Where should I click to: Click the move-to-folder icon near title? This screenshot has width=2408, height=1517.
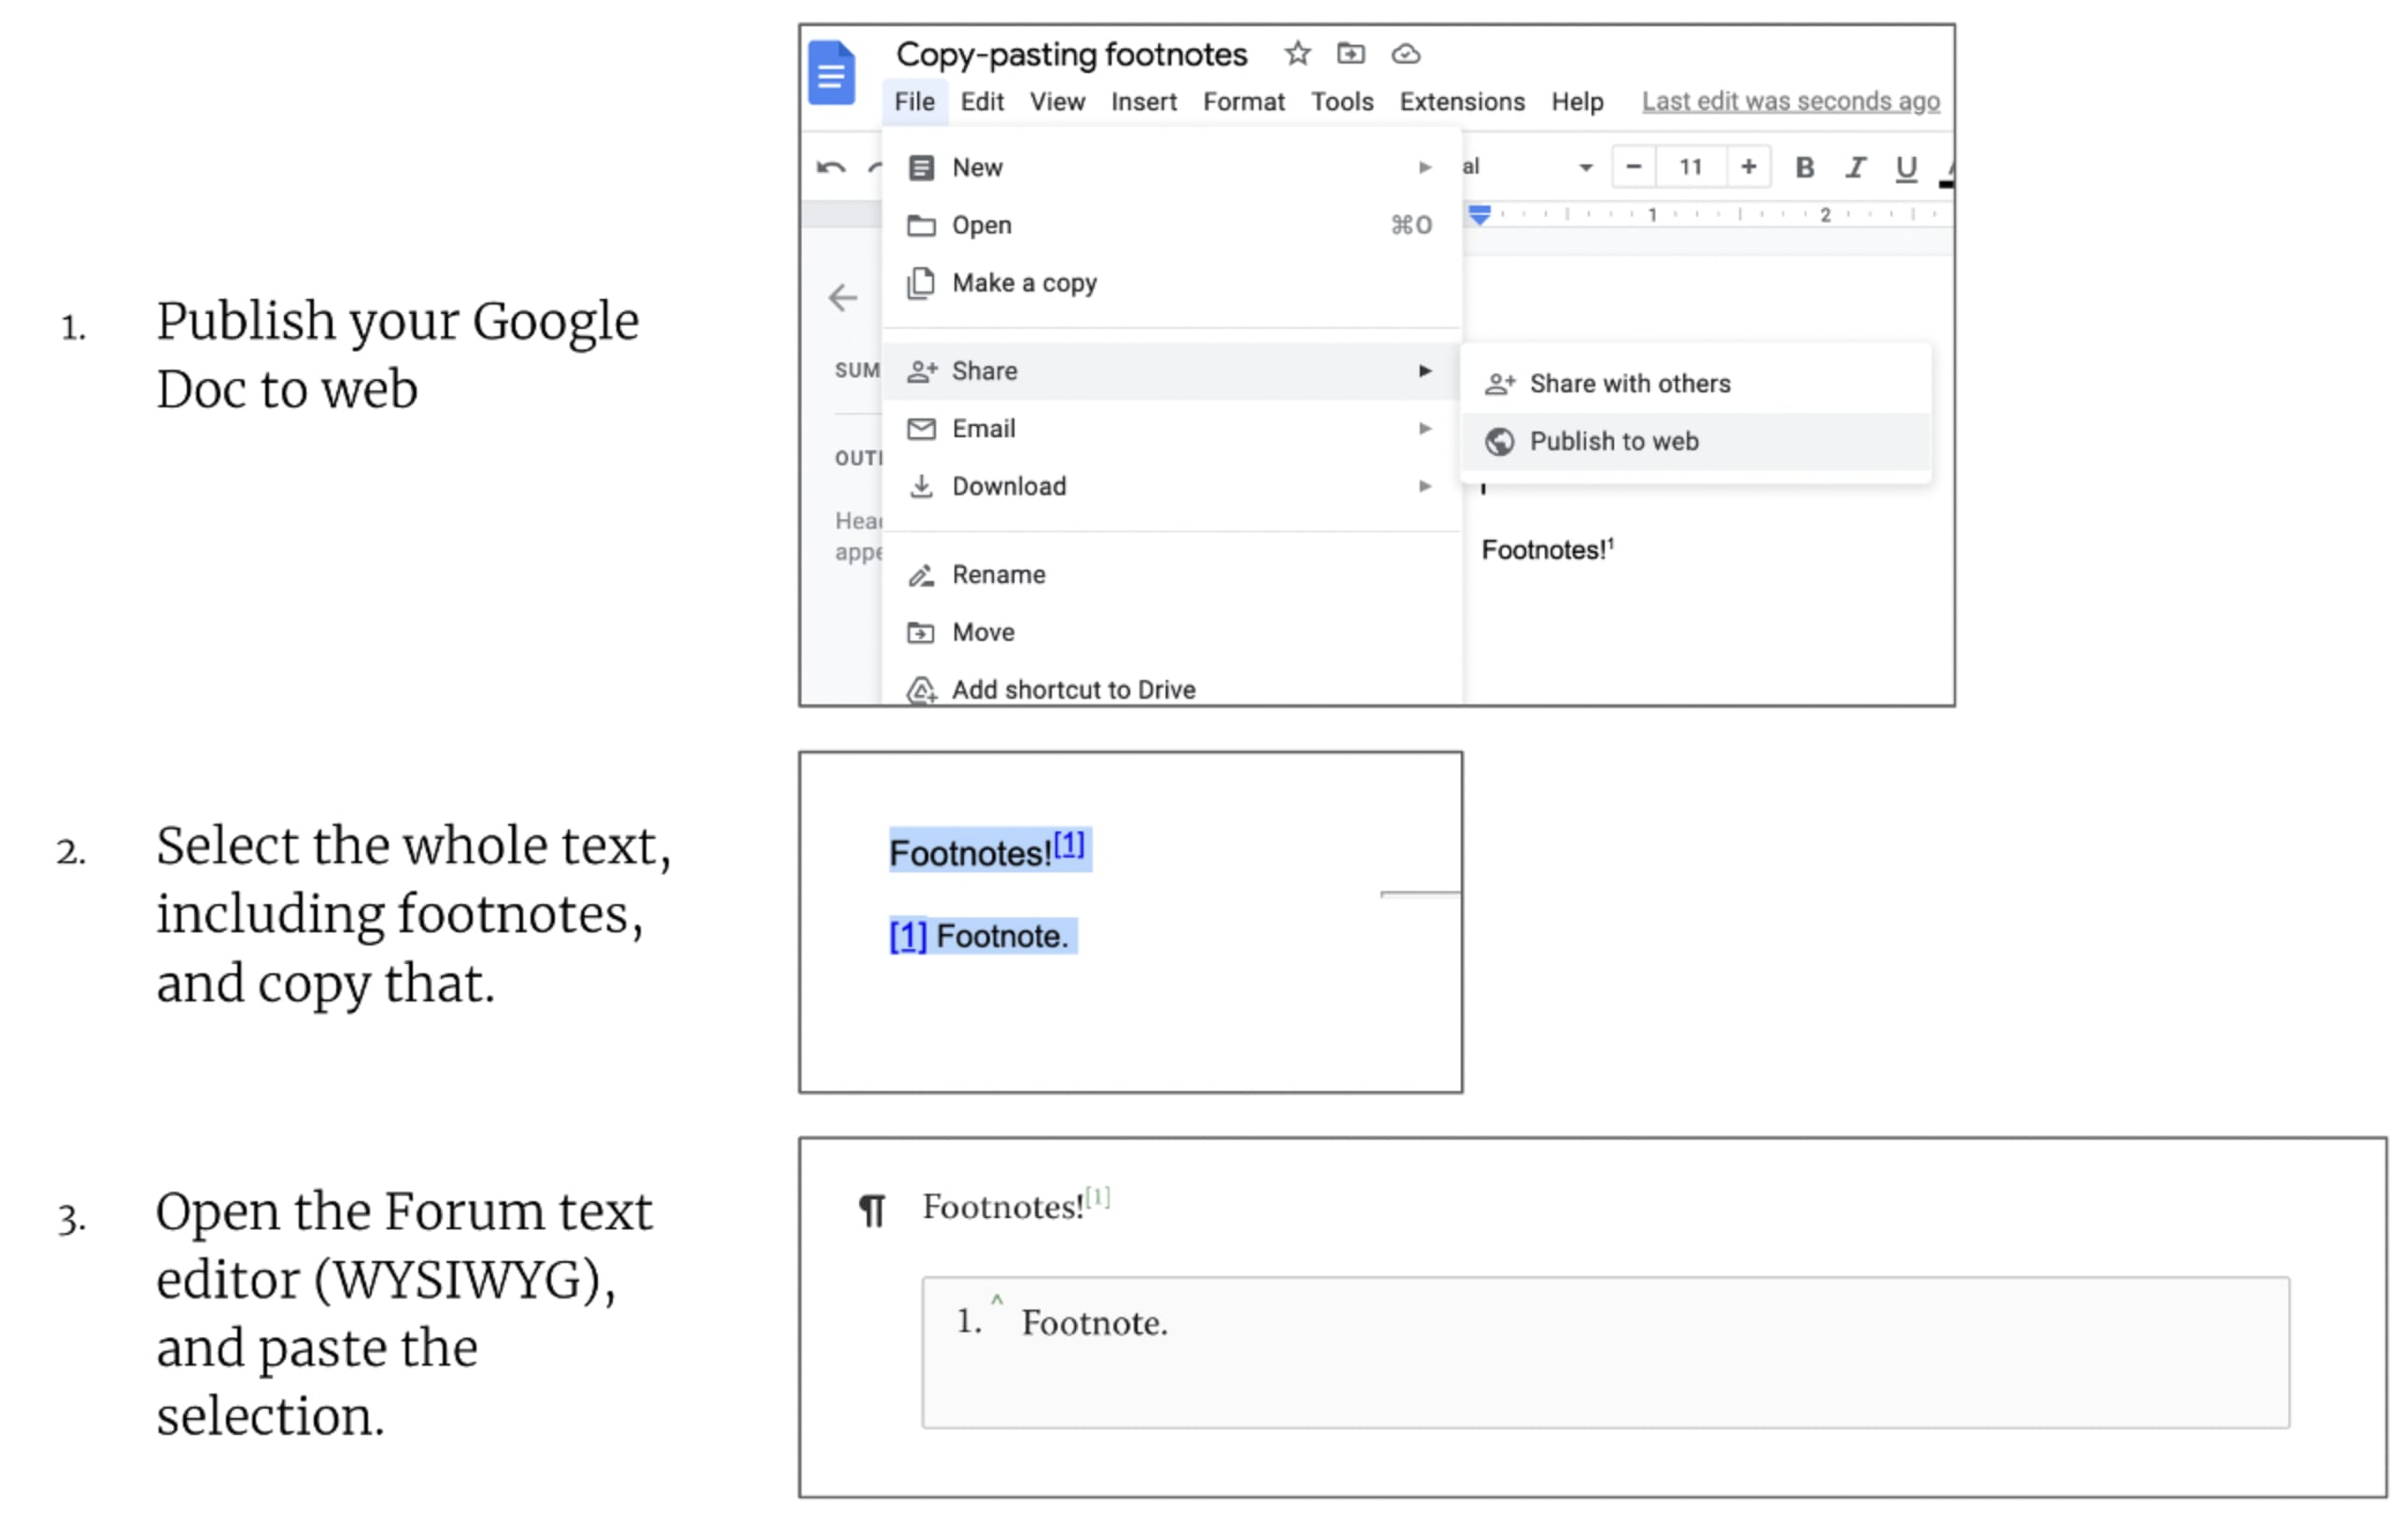[x=1350, y=53]
